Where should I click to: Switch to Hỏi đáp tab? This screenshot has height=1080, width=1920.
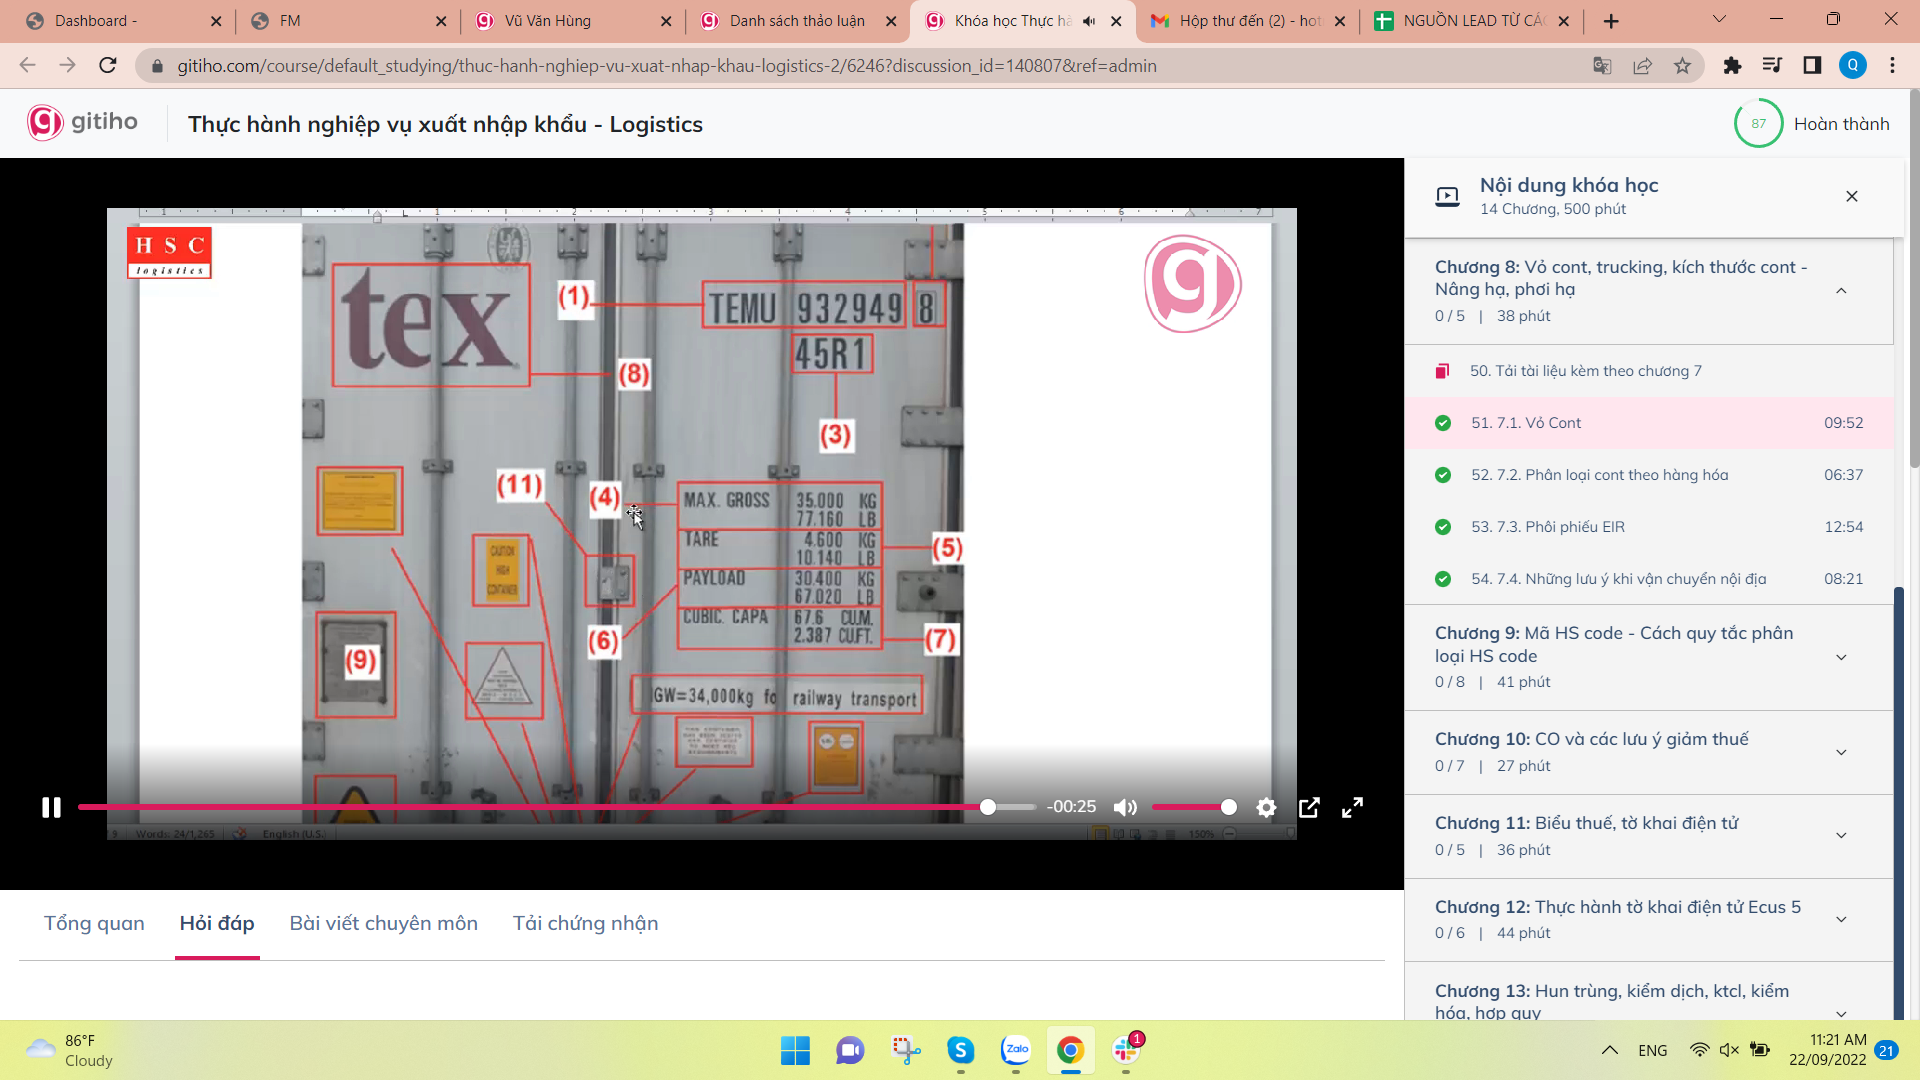217,923
